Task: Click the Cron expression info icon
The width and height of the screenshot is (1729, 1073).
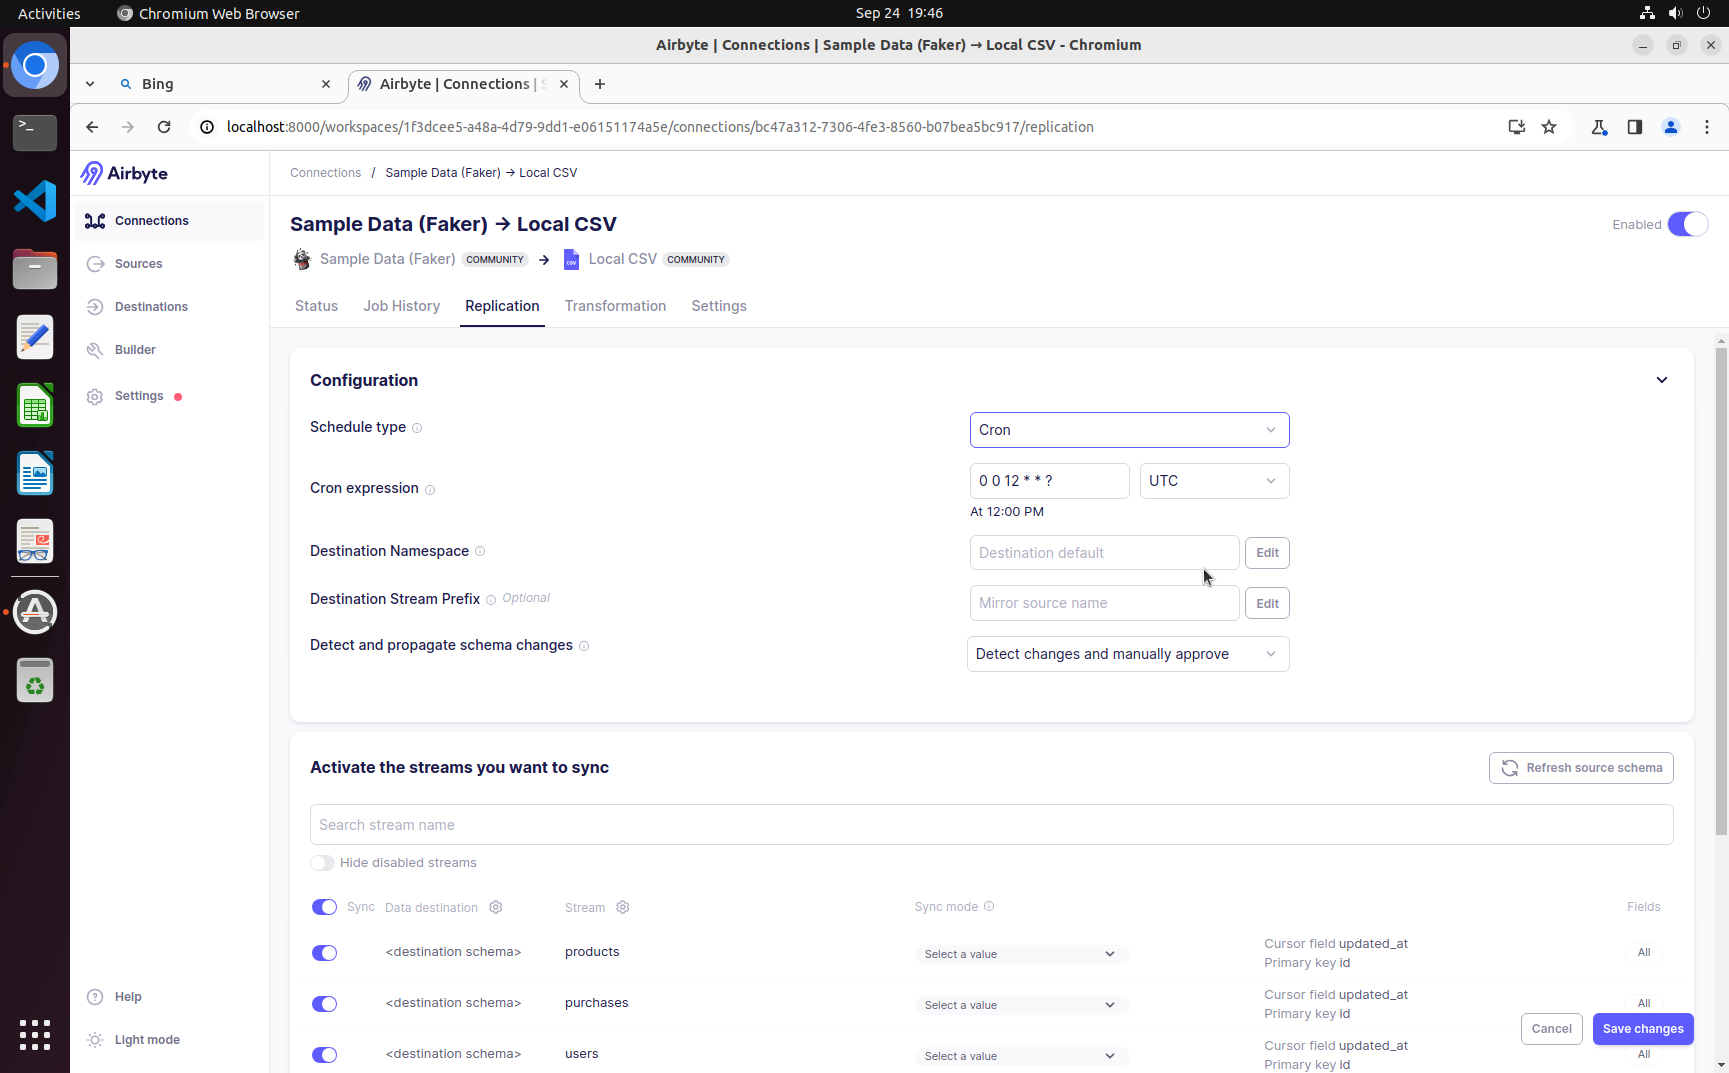Action: pyautogui.click(x=430, y=490)
